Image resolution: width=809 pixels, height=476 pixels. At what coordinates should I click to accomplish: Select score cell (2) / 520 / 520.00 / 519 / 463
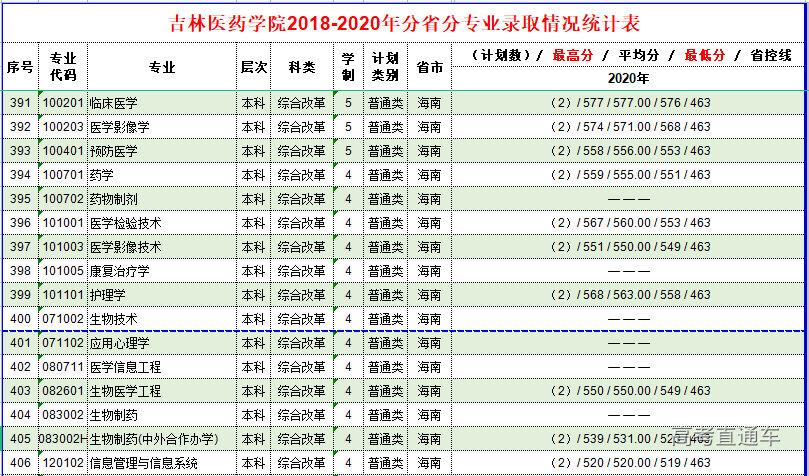coord(628,463)
